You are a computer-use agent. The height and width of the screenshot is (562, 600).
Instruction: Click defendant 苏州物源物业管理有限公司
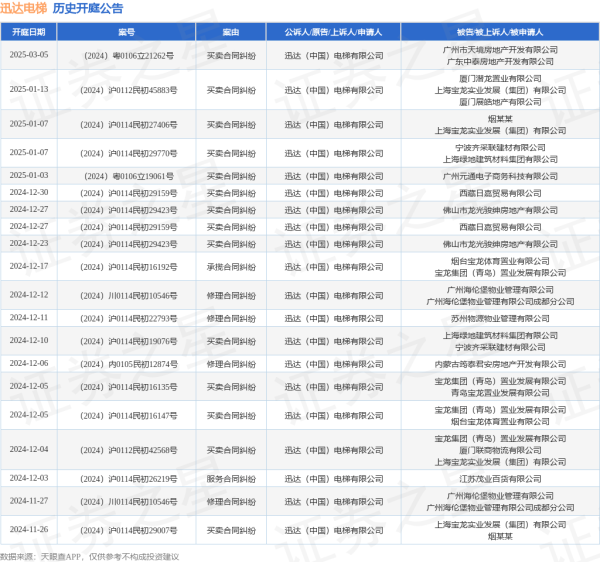coord(500,319)
